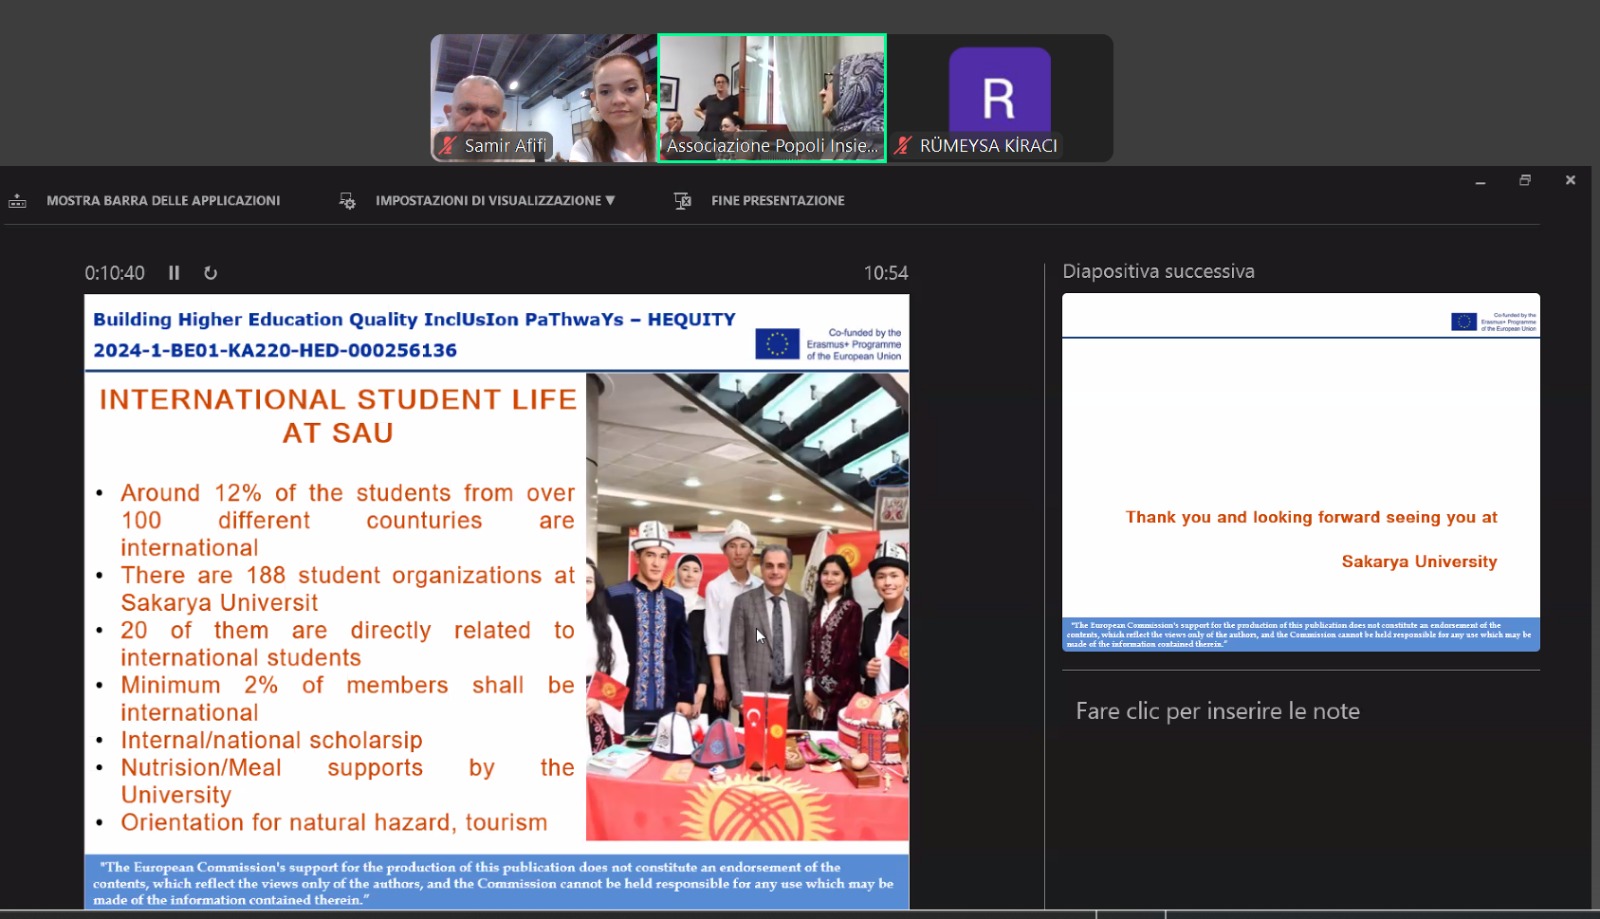The width and height of the screenshot is (1600, 919).
Task: Click the show taskbar icon
Action: 17,201
